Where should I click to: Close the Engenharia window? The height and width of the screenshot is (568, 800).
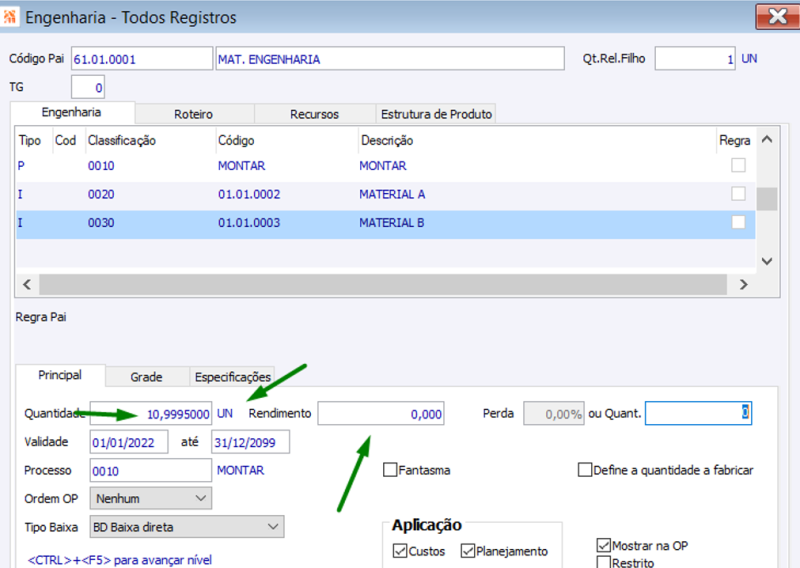tap(777, 17)
